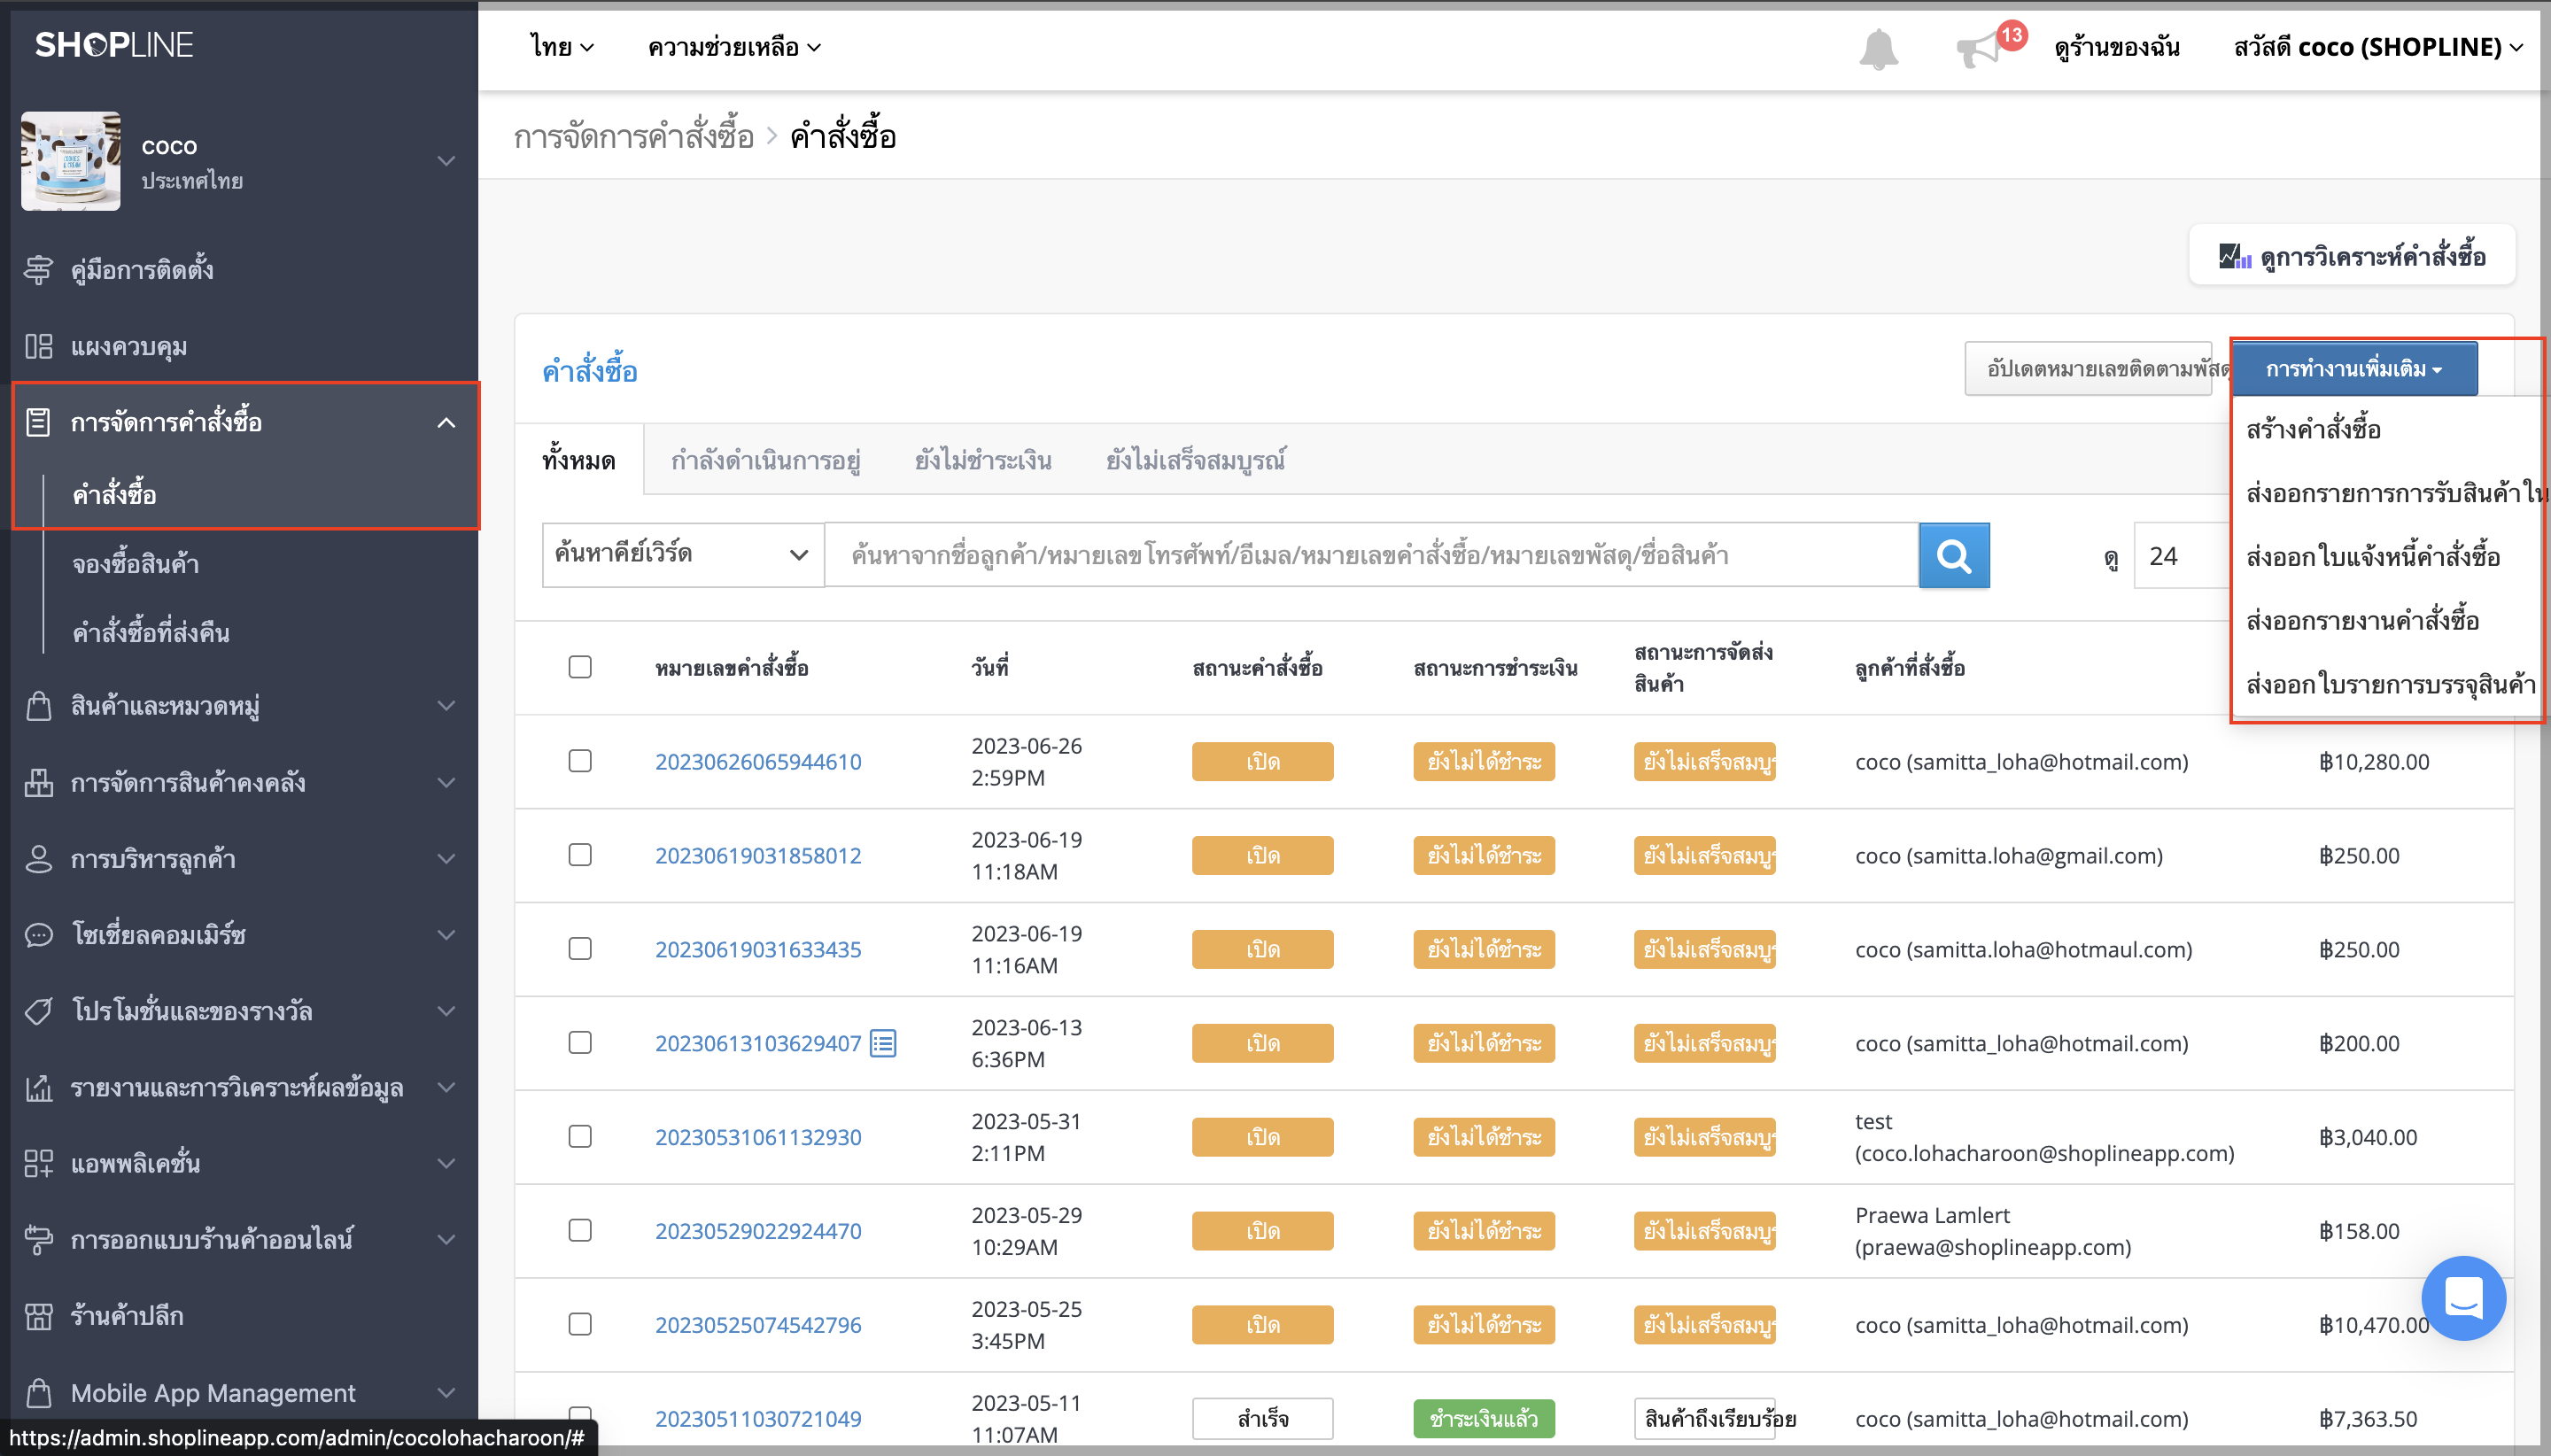Click the reports chart icon

pos(38,1087)
